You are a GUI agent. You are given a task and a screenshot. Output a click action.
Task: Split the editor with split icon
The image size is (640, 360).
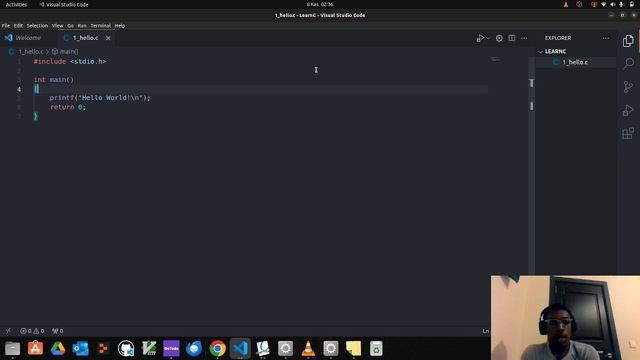point(511,38)
